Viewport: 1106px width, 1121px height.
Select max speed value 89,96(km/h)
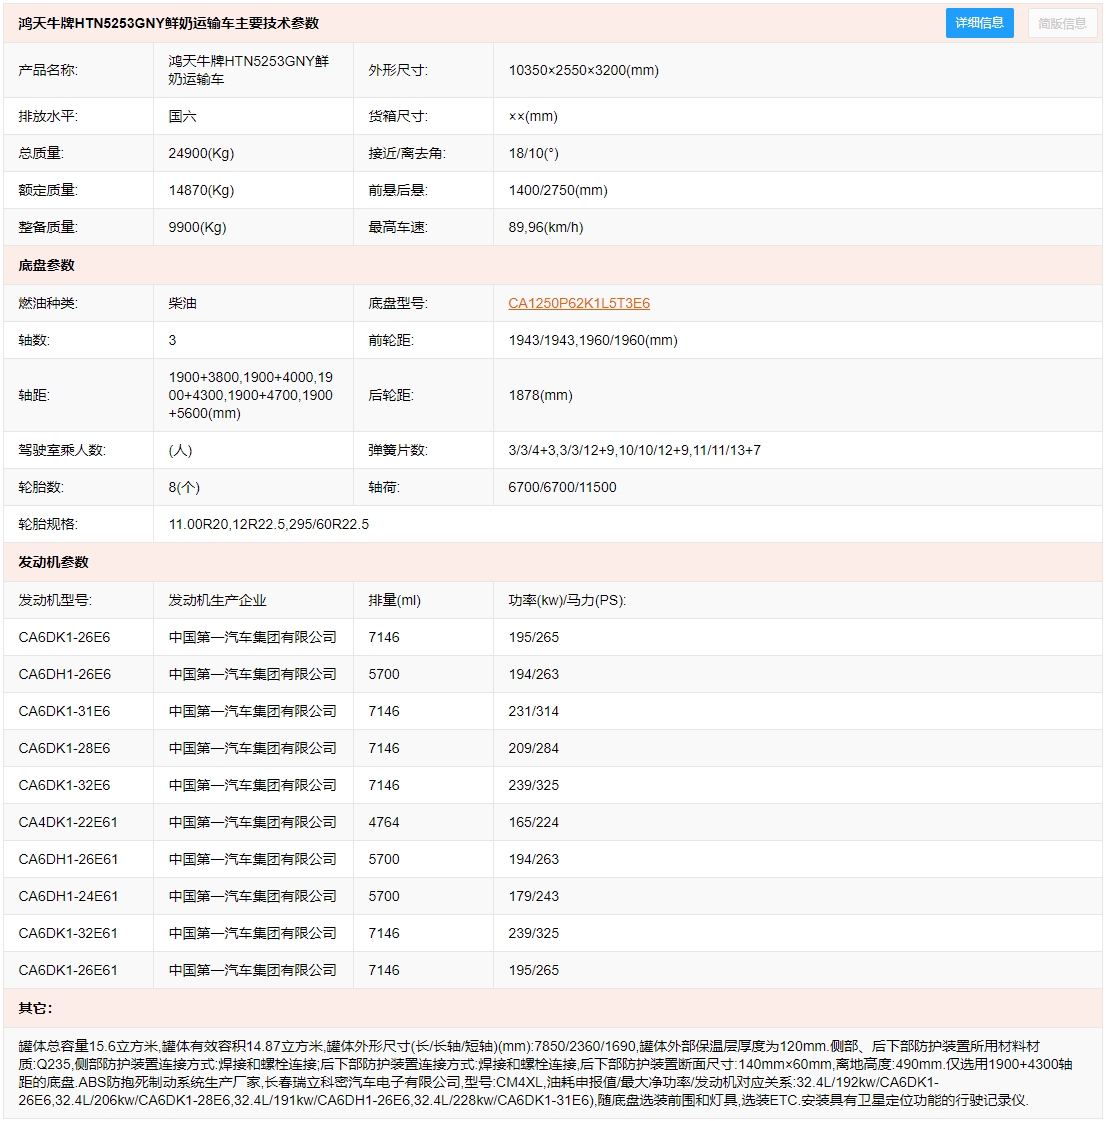545,227
